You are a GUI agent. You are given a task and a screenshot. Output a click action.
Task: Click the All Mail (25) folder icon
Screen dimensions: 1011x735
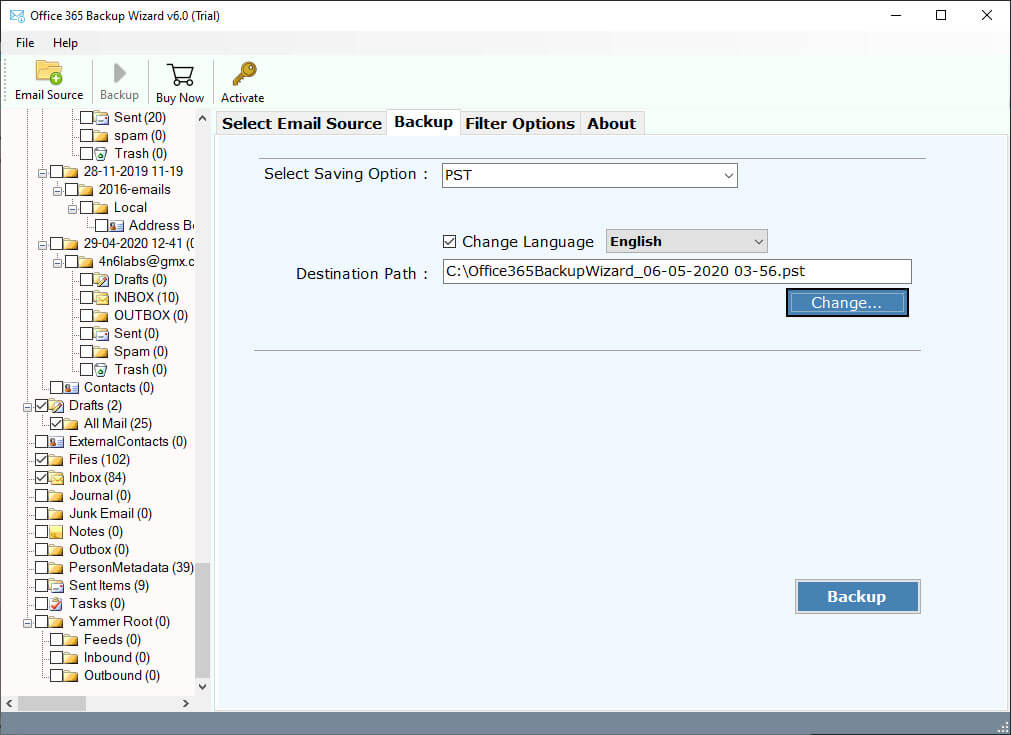(72, 424)
